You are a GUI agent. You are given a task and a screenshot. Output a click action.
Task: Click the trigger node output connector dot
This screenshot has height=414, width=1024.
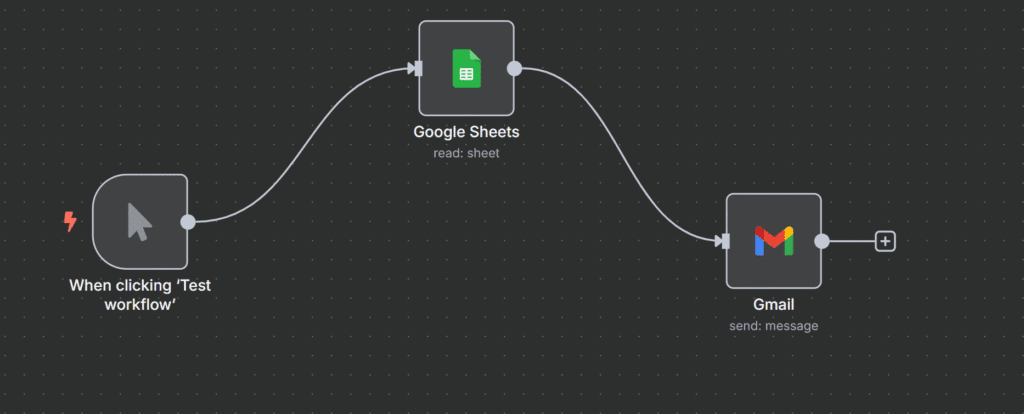pos(187,222)
